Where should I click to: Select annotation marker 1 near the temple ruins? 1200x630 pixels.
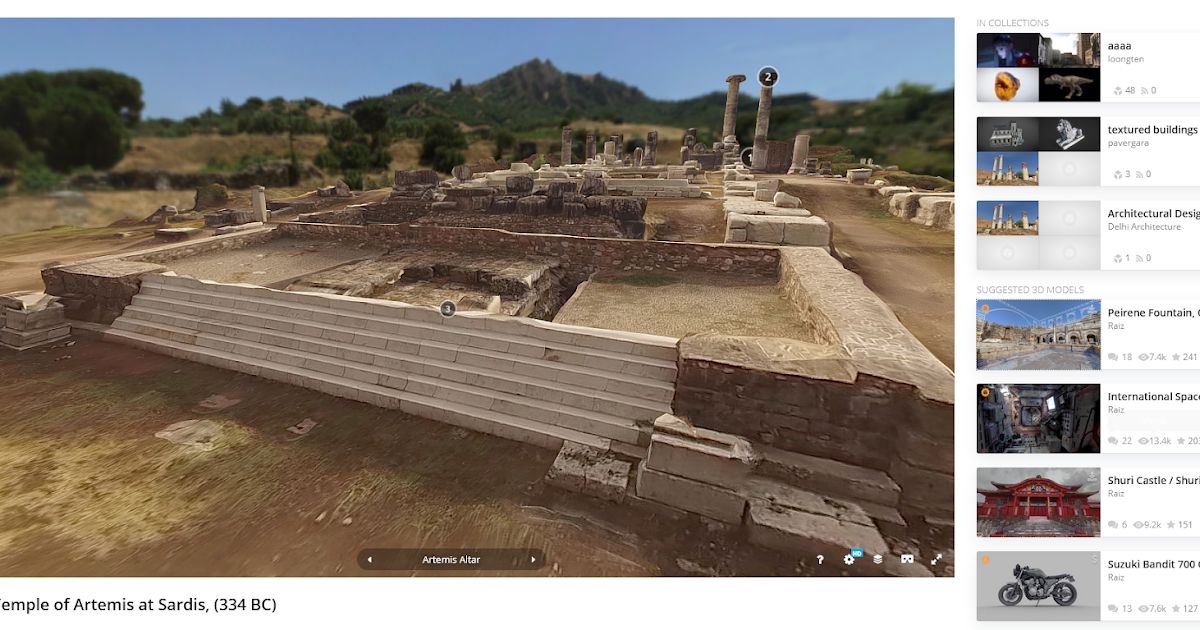click(x=746, y=158)
